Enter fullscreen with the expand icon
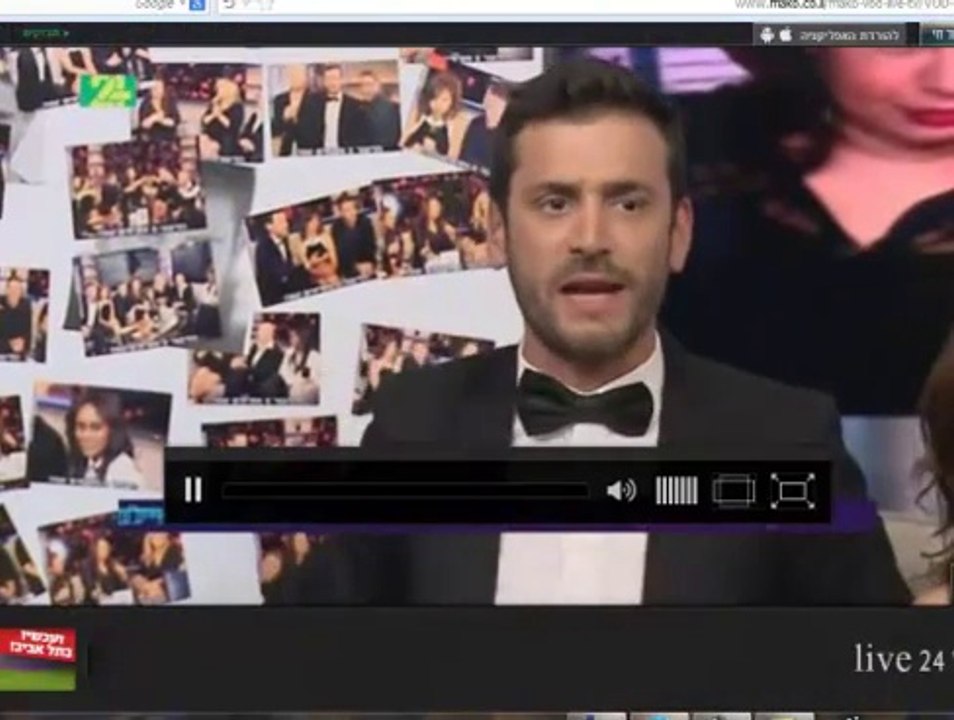This screenshot has height=720, width=954. 793,491
